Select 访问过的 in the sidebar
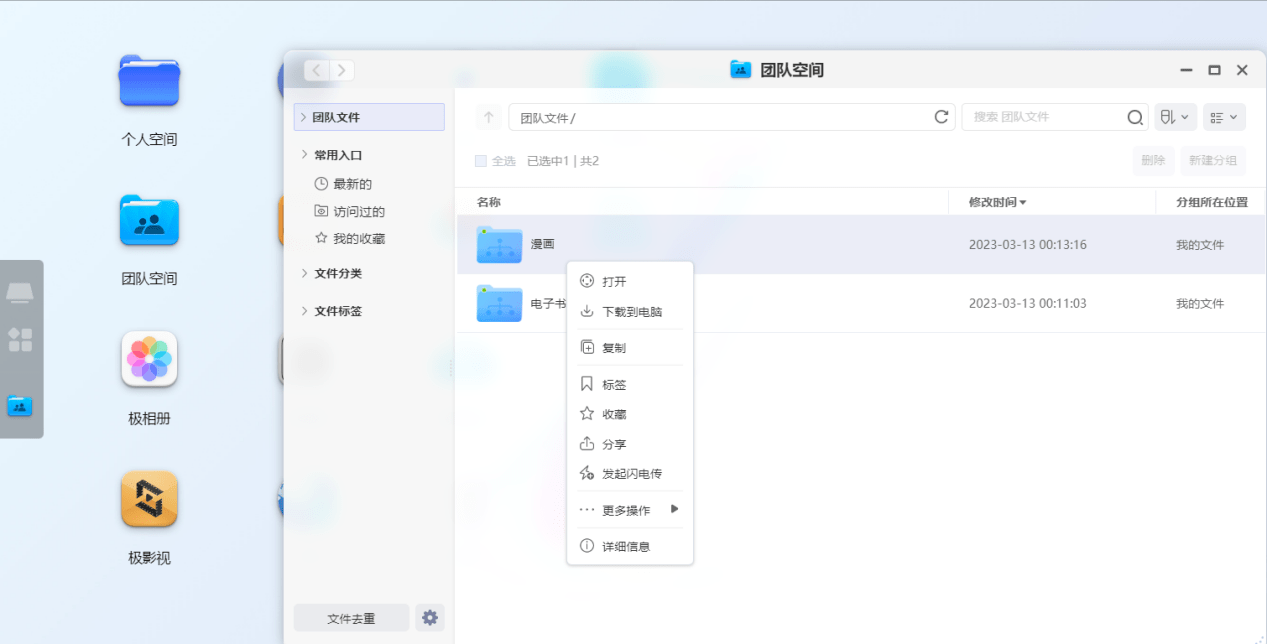1267x644 pixels. (x=359, y=212)
